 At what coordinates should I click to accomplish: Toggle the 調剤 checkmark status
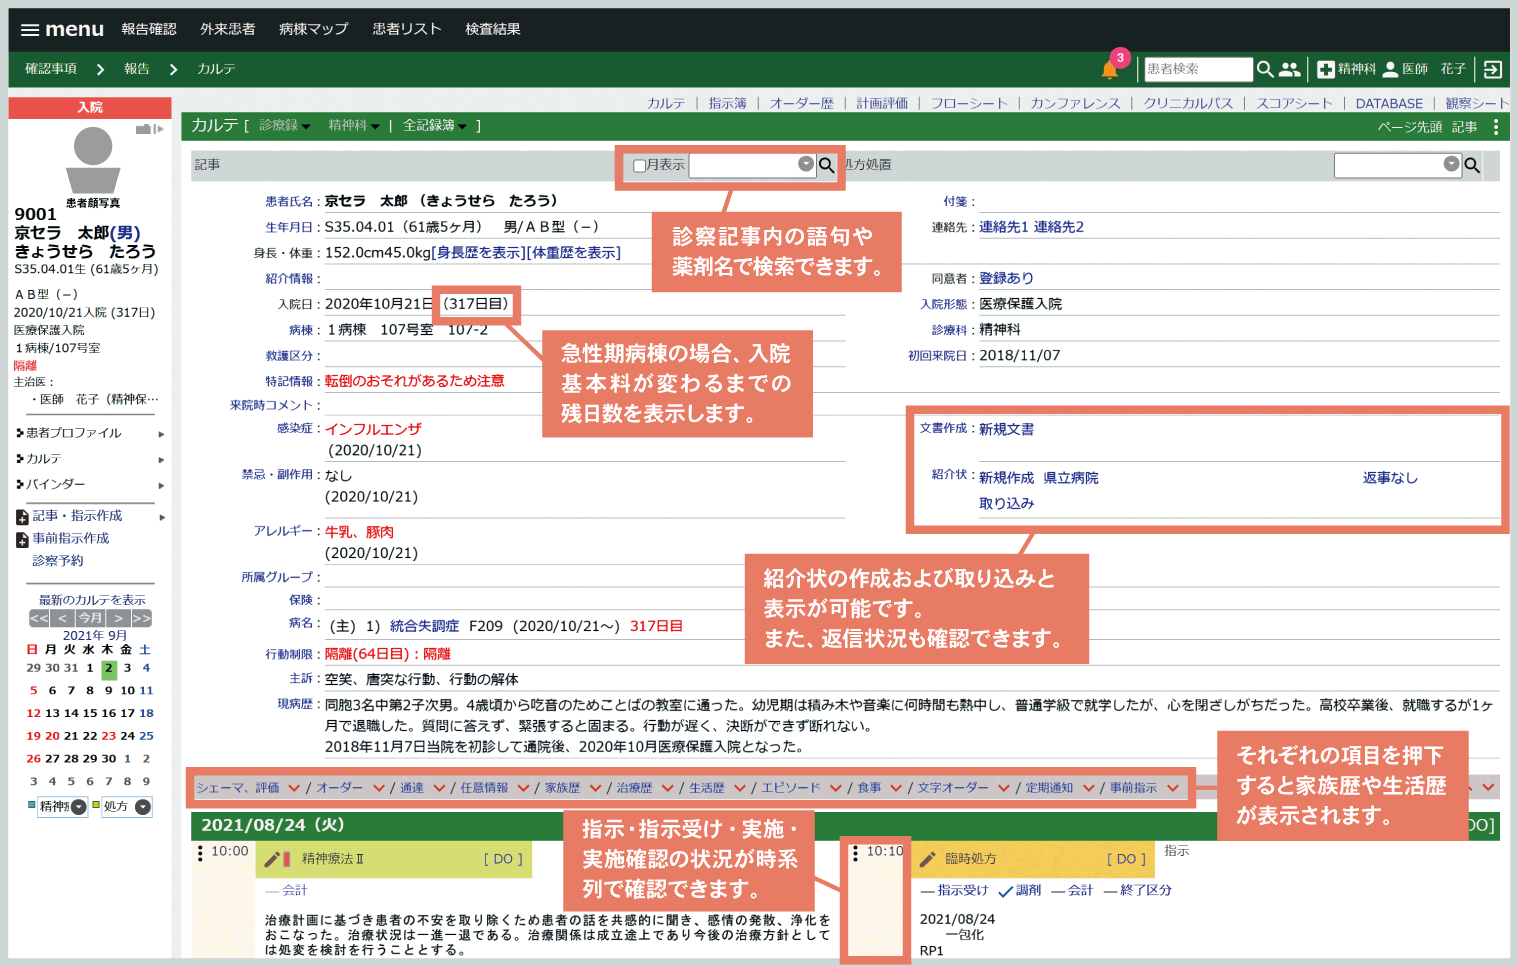pyautogui.click(x=1005, y=891)
